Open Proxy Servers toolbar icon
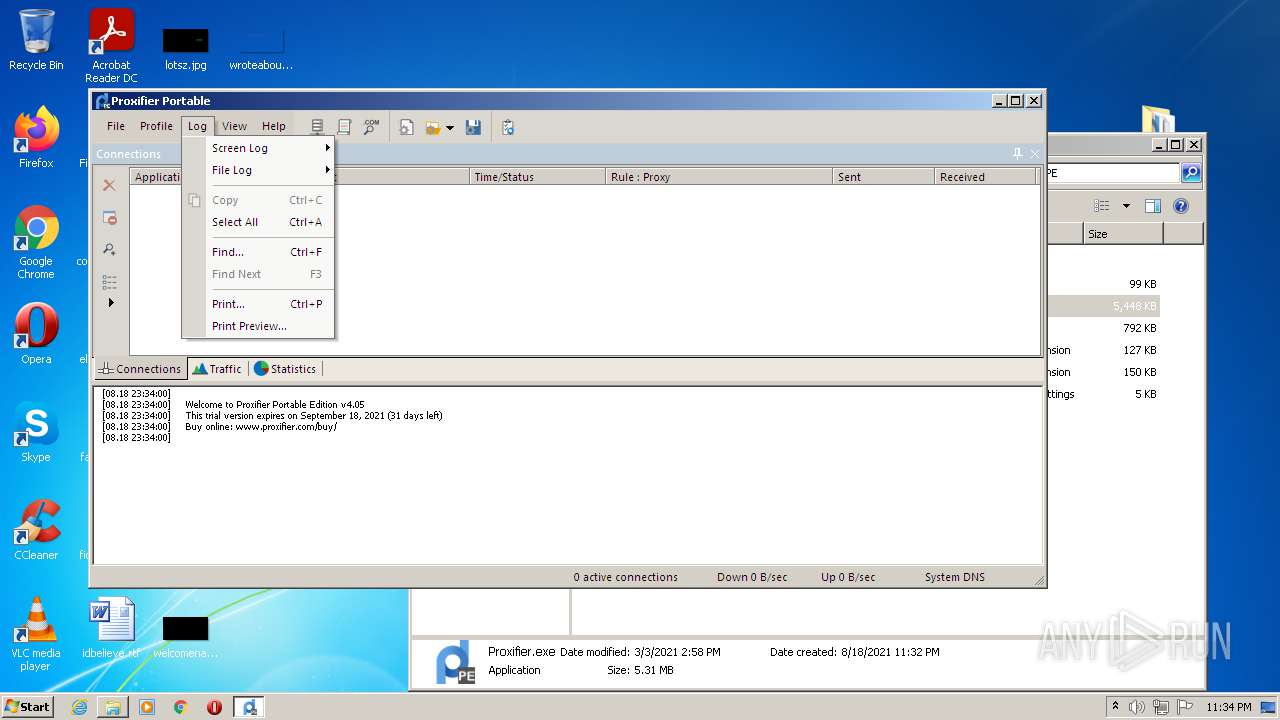Image resolution: width=1280 pixels, height=720 pixels. [x=317, y=127]
